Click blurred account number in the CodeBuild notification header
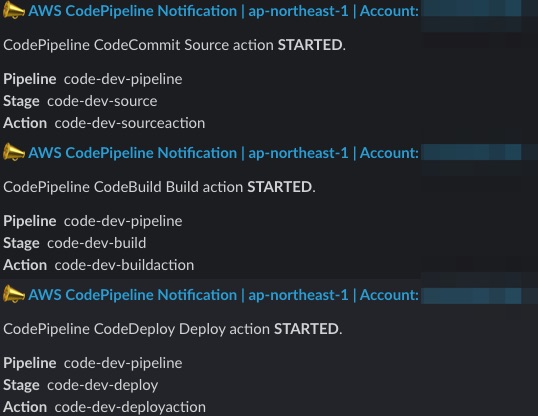 [471, 152]
